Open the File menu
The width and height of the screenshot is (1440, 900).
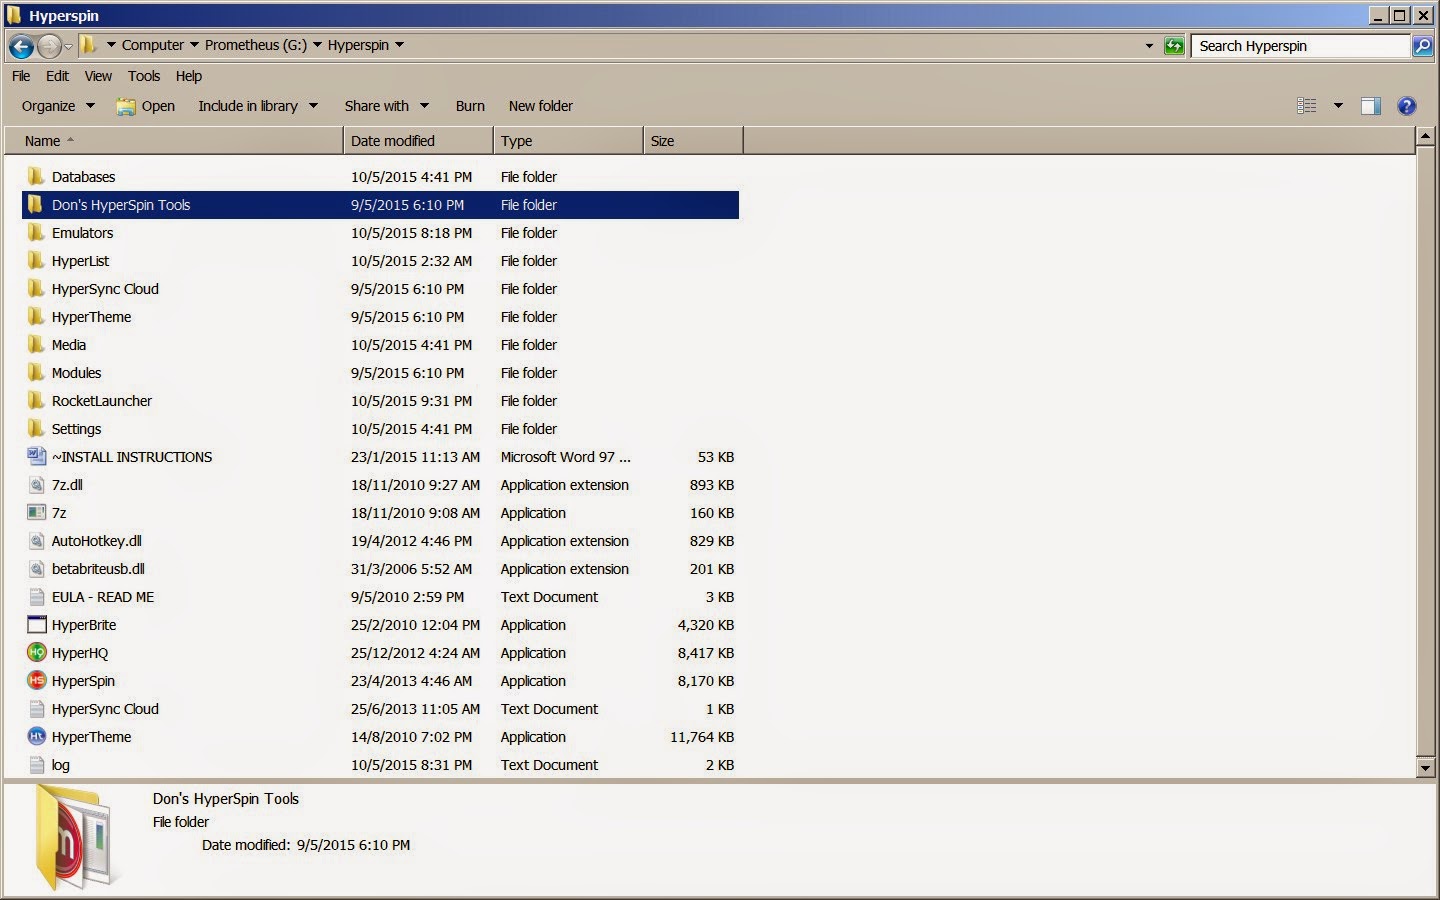coord(21,76)
